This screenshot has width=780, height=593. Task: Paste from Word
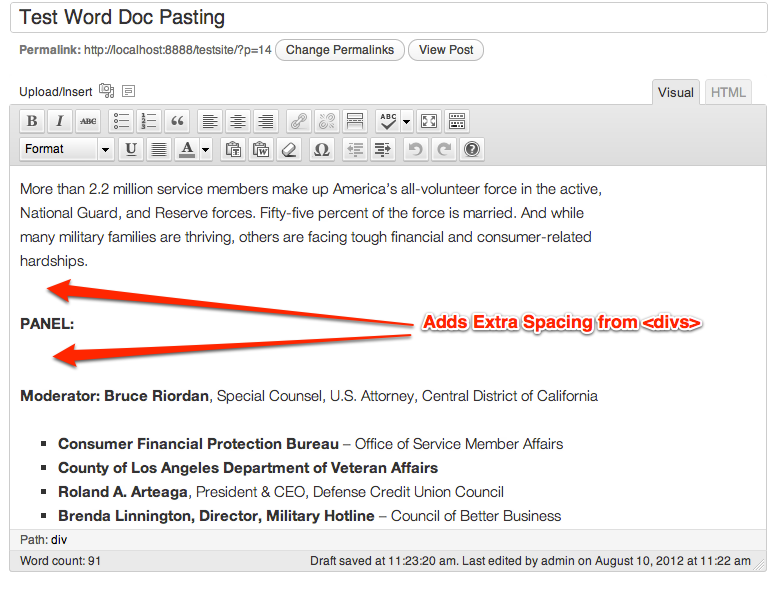pyautogui.click(x=261, y=149)
